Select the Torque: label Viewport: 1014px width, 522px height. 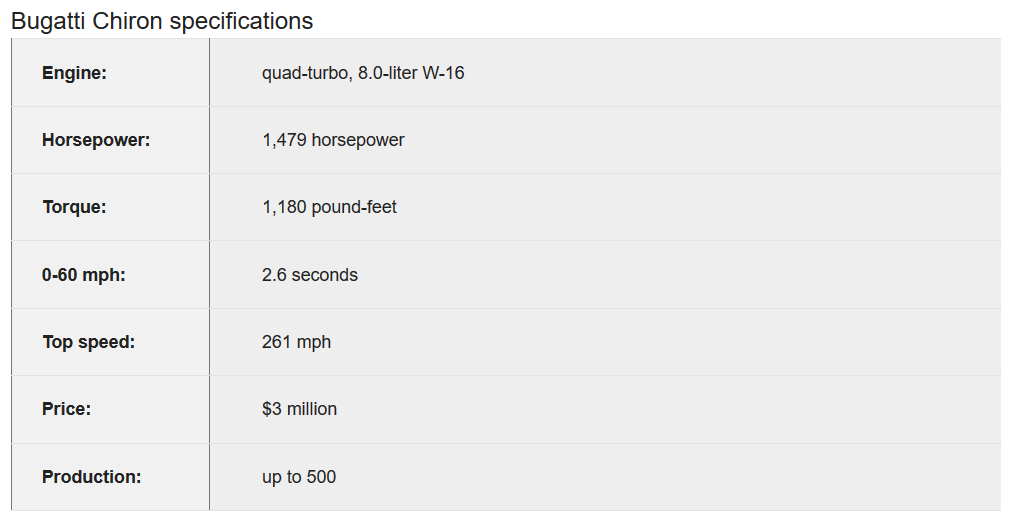pyautogui.click(x=74, y=207)
